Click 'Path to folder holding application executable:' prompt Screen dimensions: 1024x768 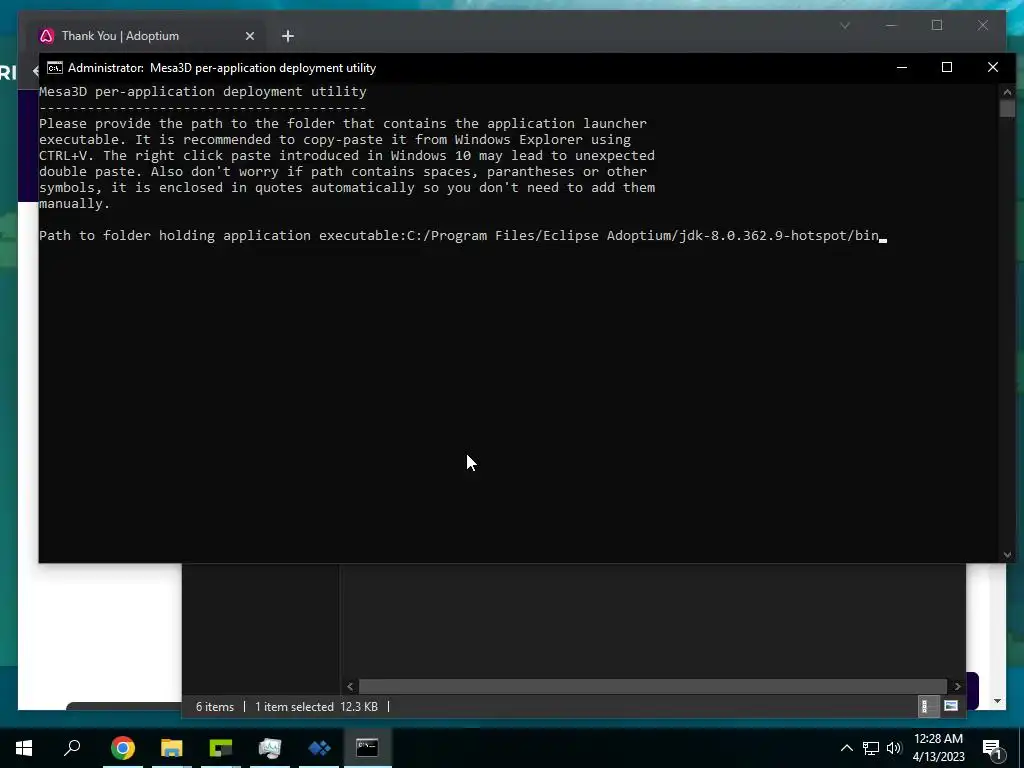tap(223, 236)
